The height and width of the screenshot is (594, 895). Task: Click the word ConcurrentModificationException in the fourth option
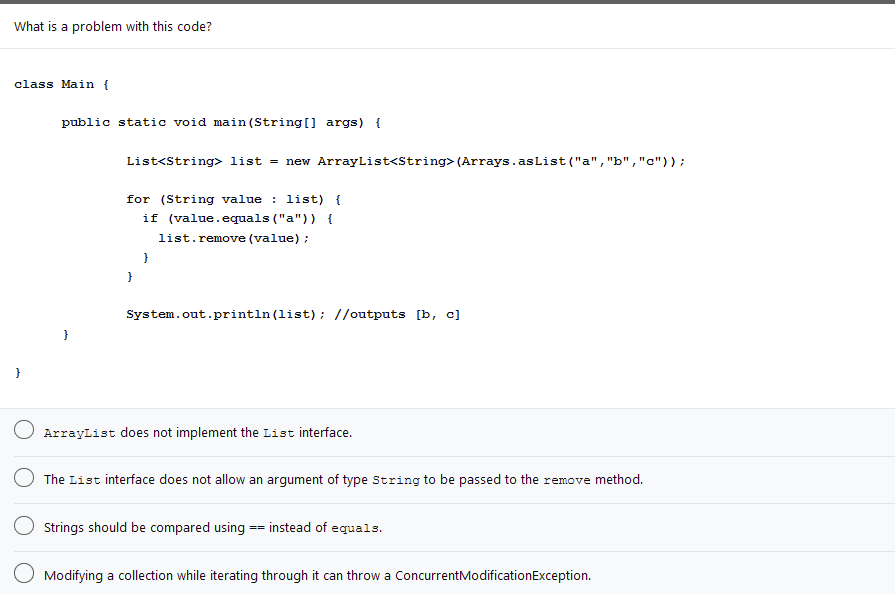point(493,575)
